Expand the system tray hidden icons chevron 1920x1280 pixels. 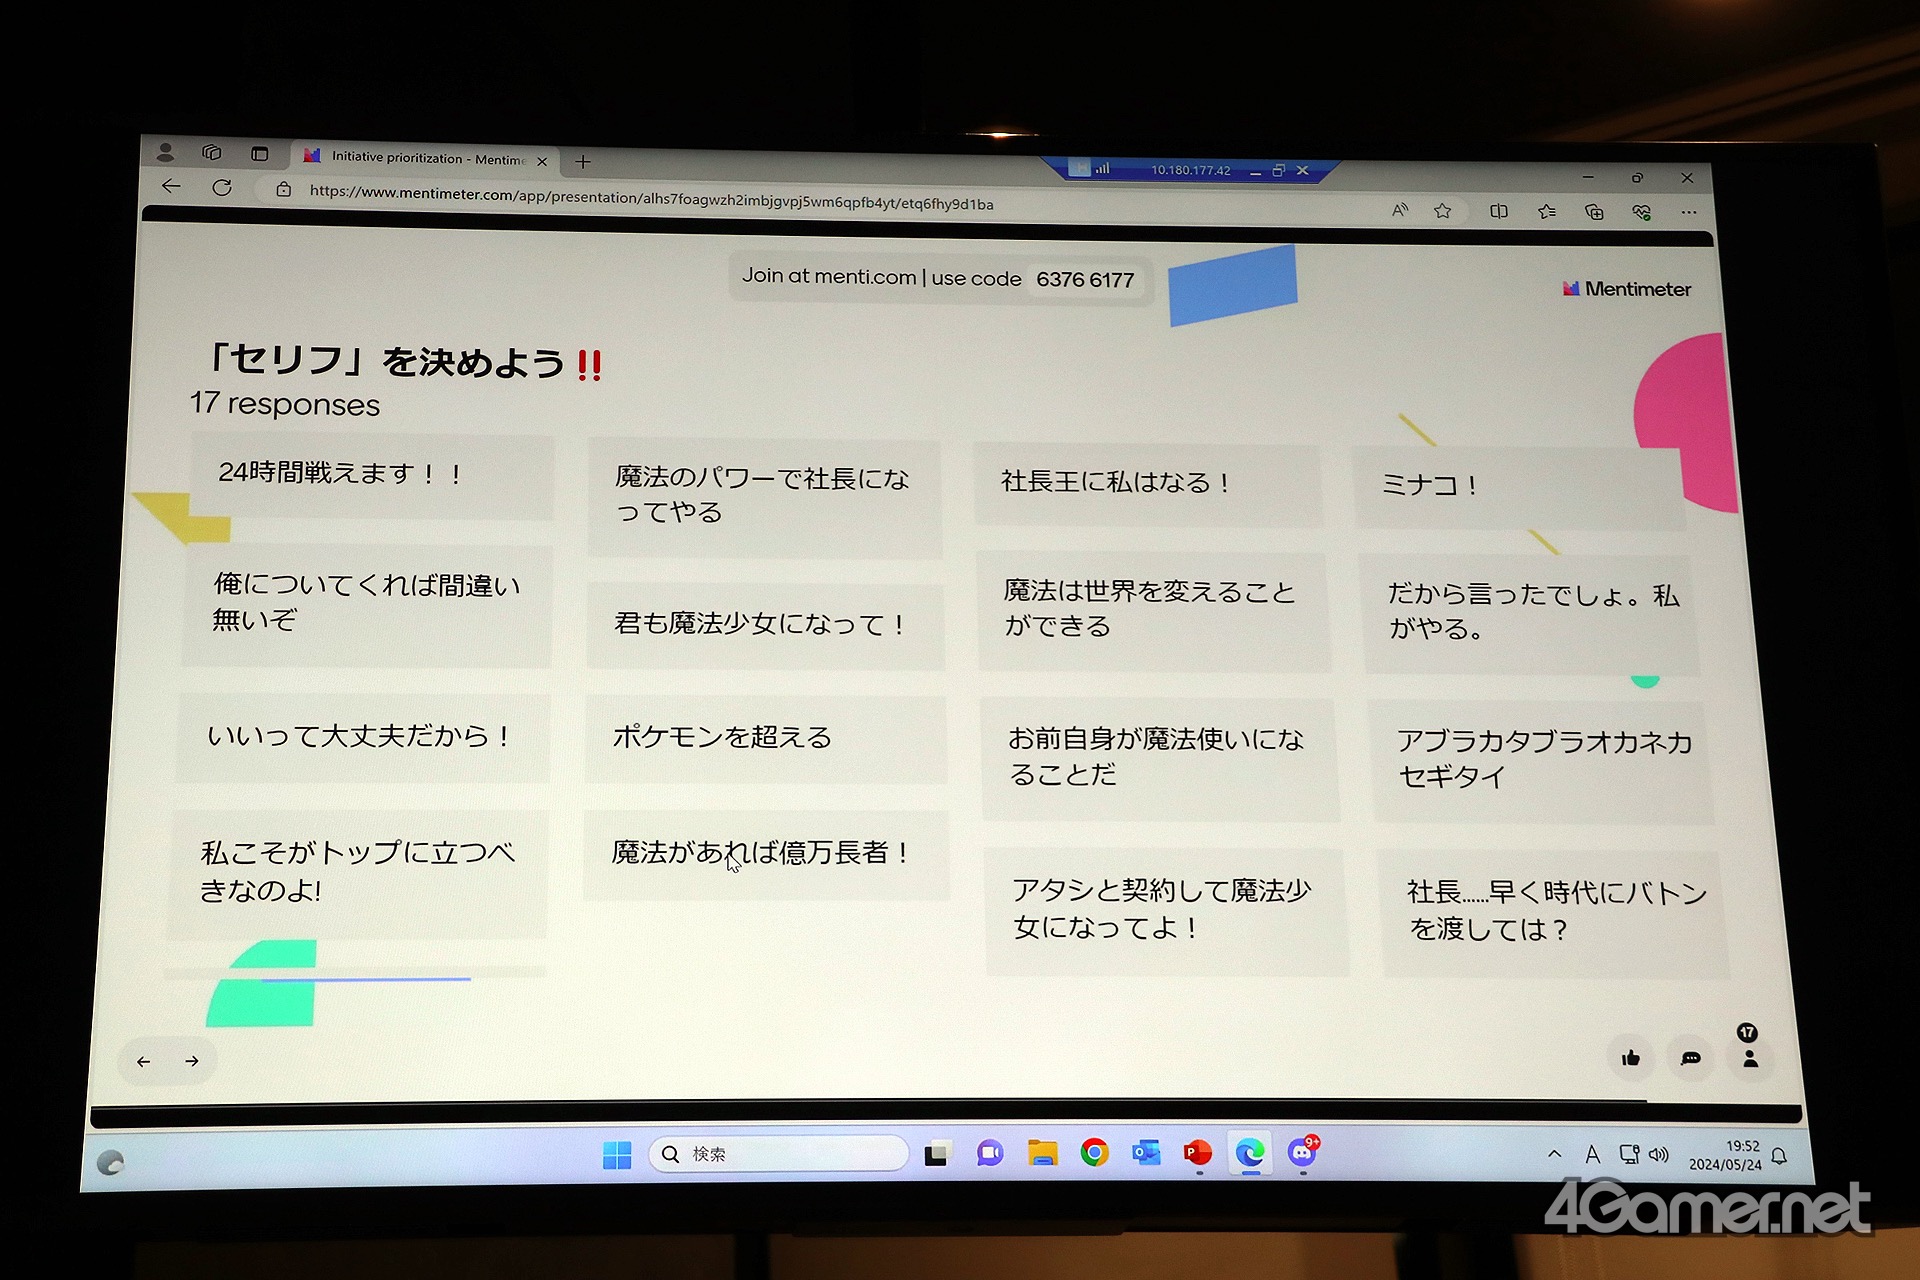[1554, 1154]
